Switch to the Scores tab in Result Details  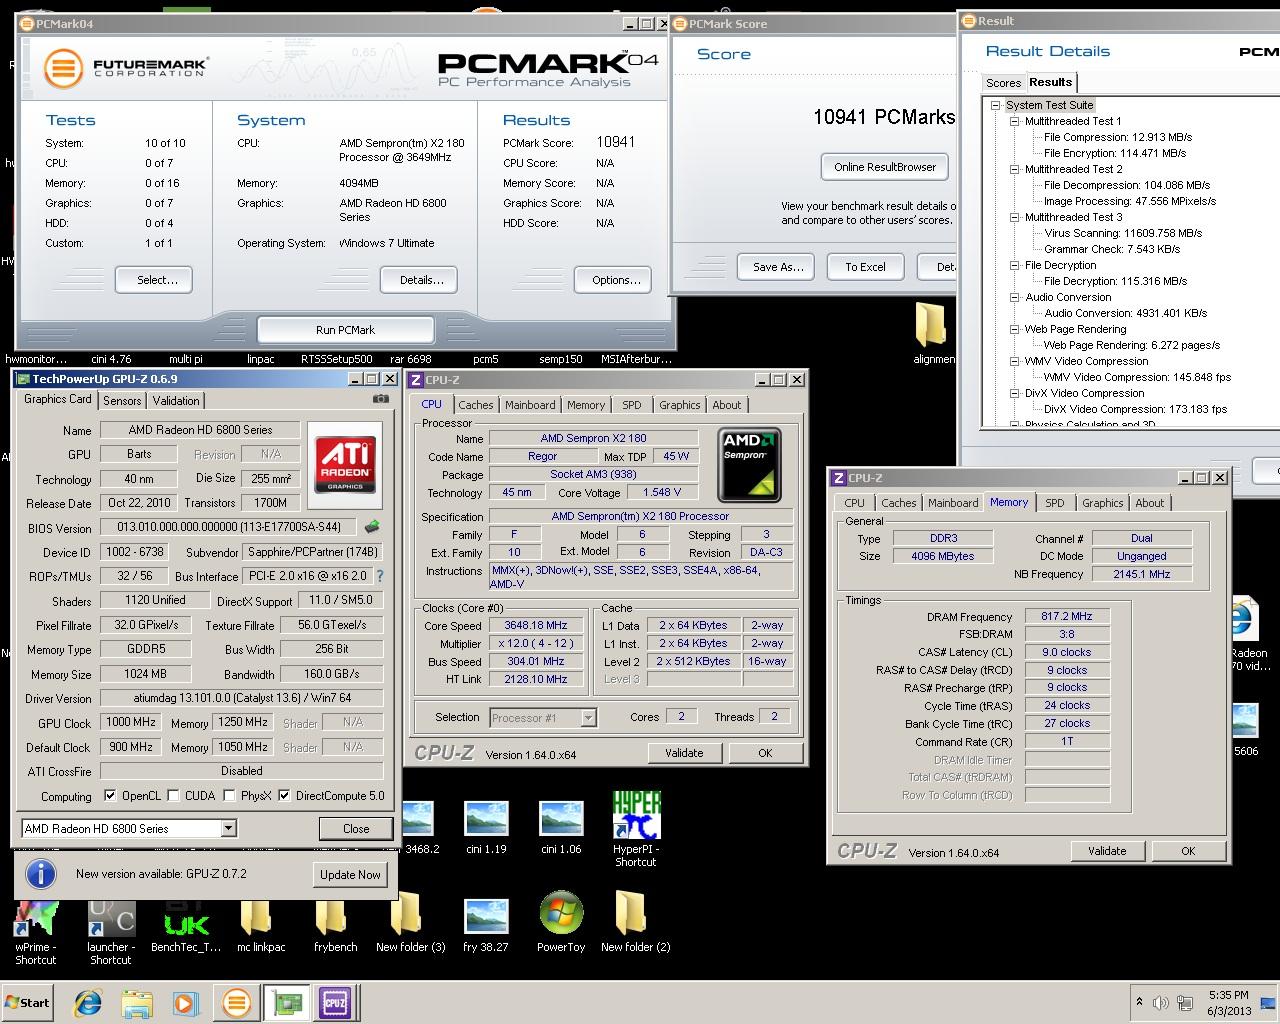1003,83
